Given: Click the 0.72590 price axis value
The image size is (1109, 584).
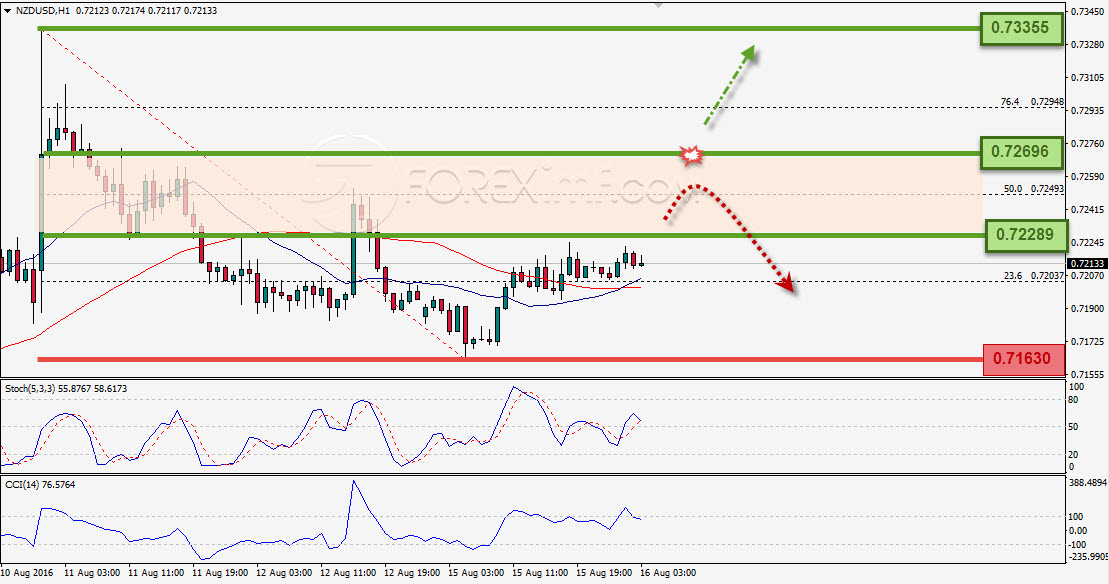Looking at the screenshot, I should click(1088, 177).
